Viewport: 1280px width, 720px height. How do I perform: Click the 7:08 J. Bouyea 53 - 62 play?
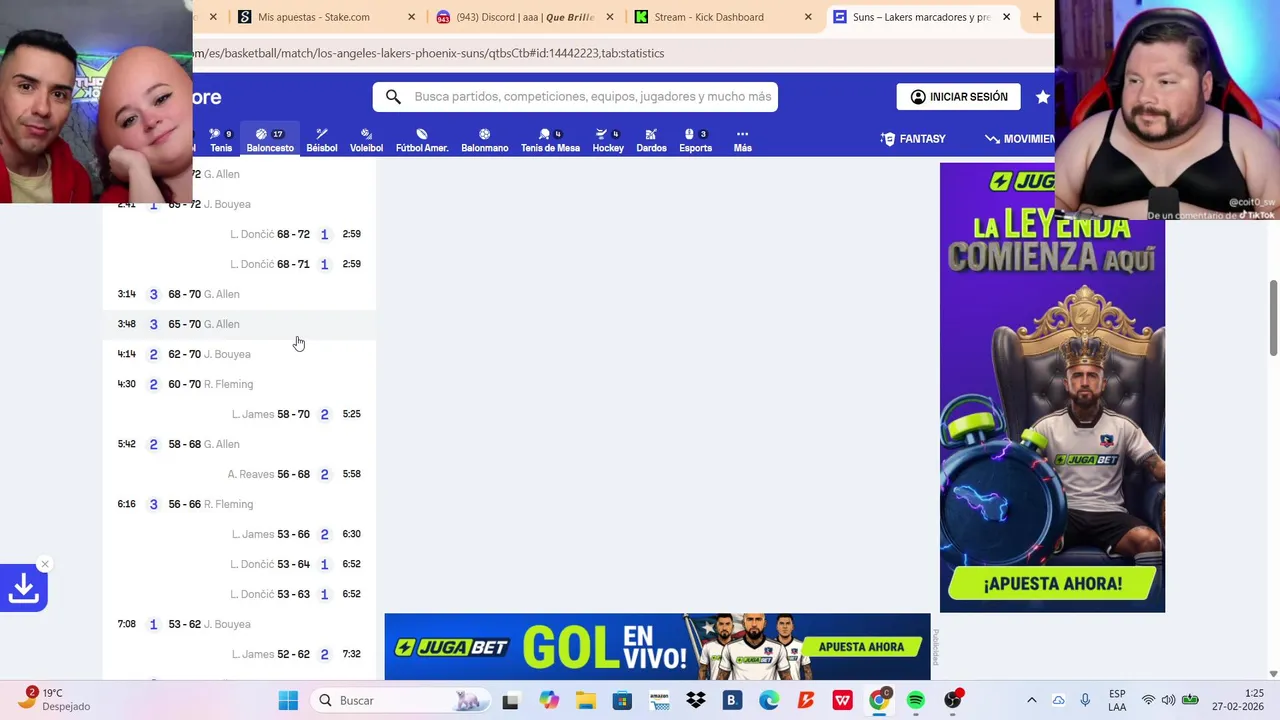coord(239,624)
